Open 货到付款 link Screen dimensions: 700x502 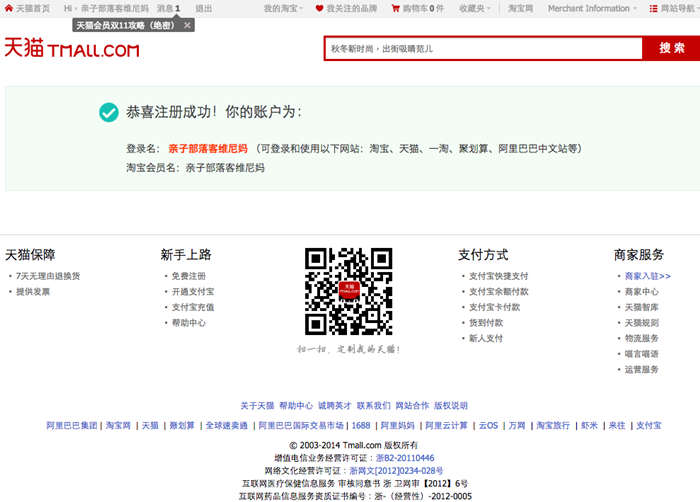click(x=486, y=323)
